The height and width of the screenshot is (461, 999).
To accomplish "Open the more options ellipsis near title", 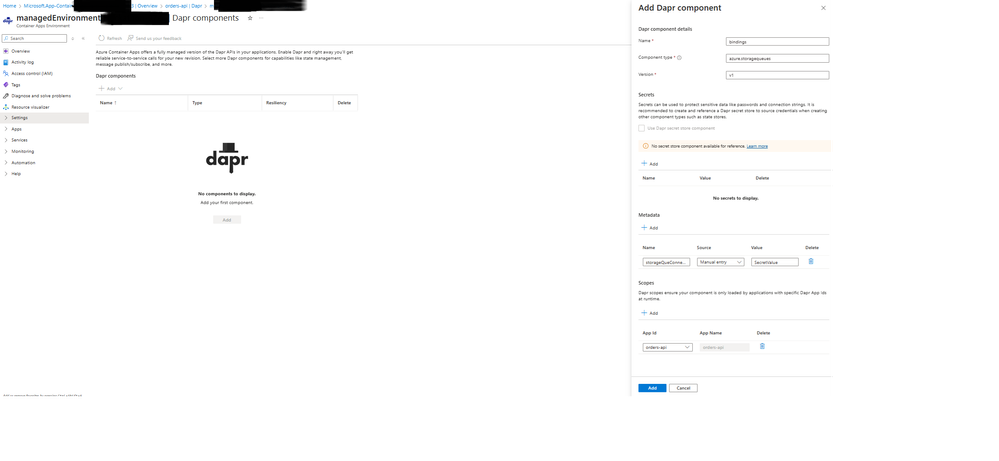I will click(261, 18).
